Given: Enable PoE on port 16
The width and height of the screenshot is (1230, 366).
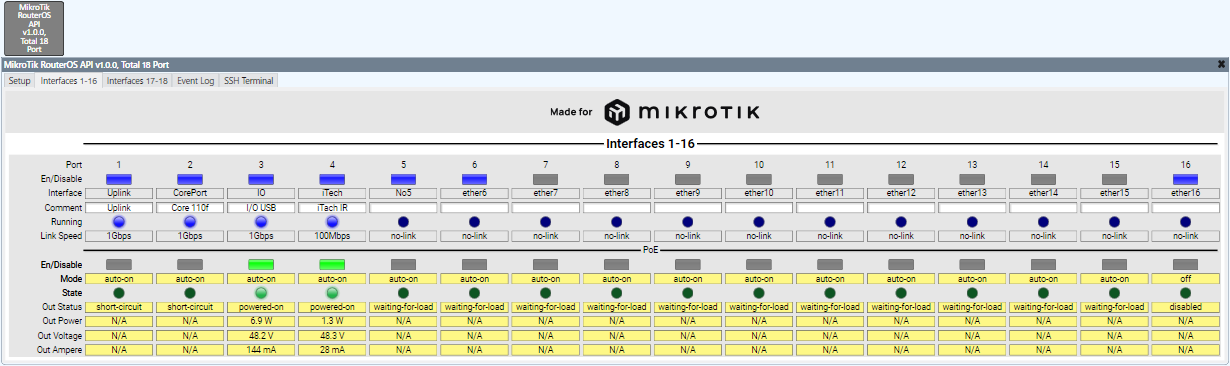Looking at the screenshot, I should (1186, 264).
